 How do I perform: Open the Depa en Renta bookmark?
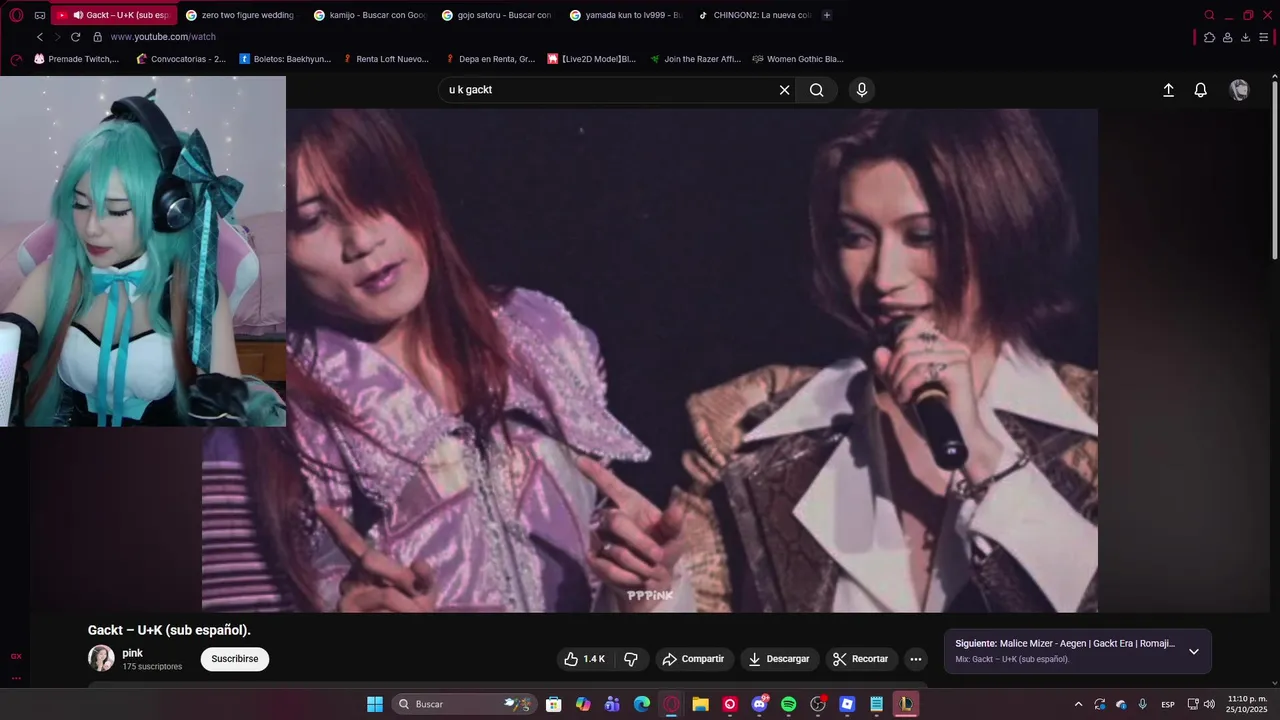pos(490,59)
